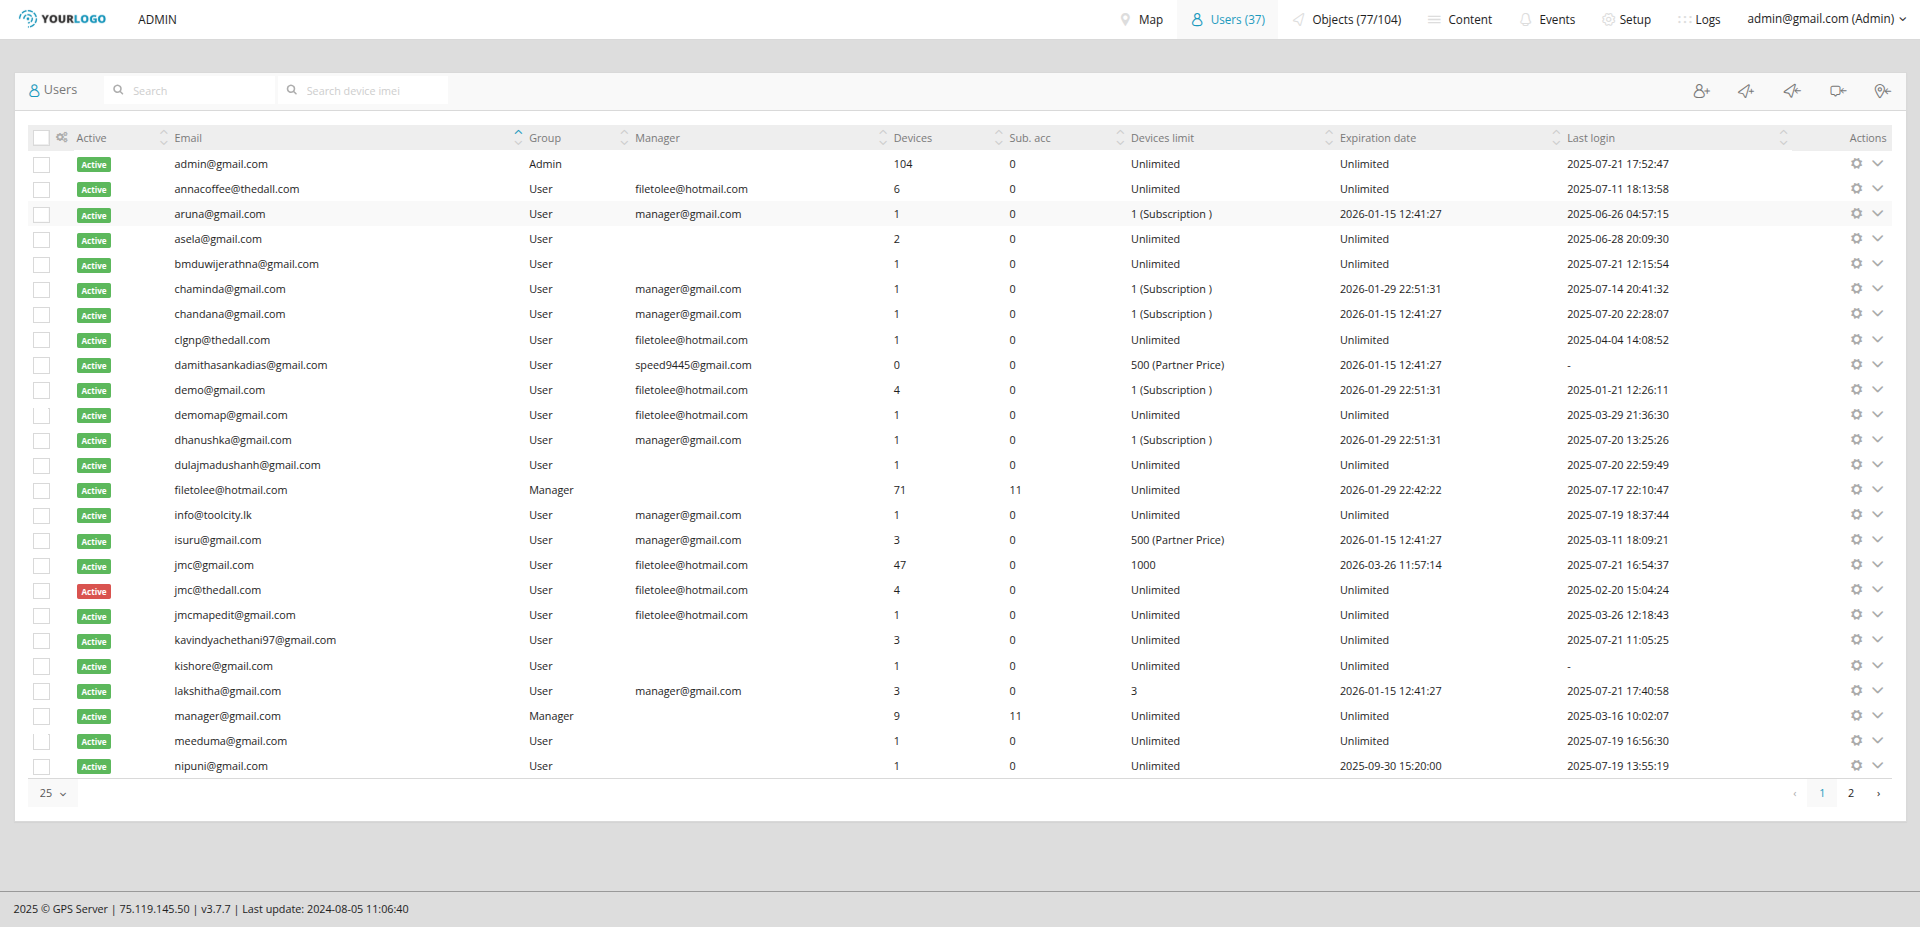Expand row chevron for nipuni@gmail.com

tap(1878, 766)
